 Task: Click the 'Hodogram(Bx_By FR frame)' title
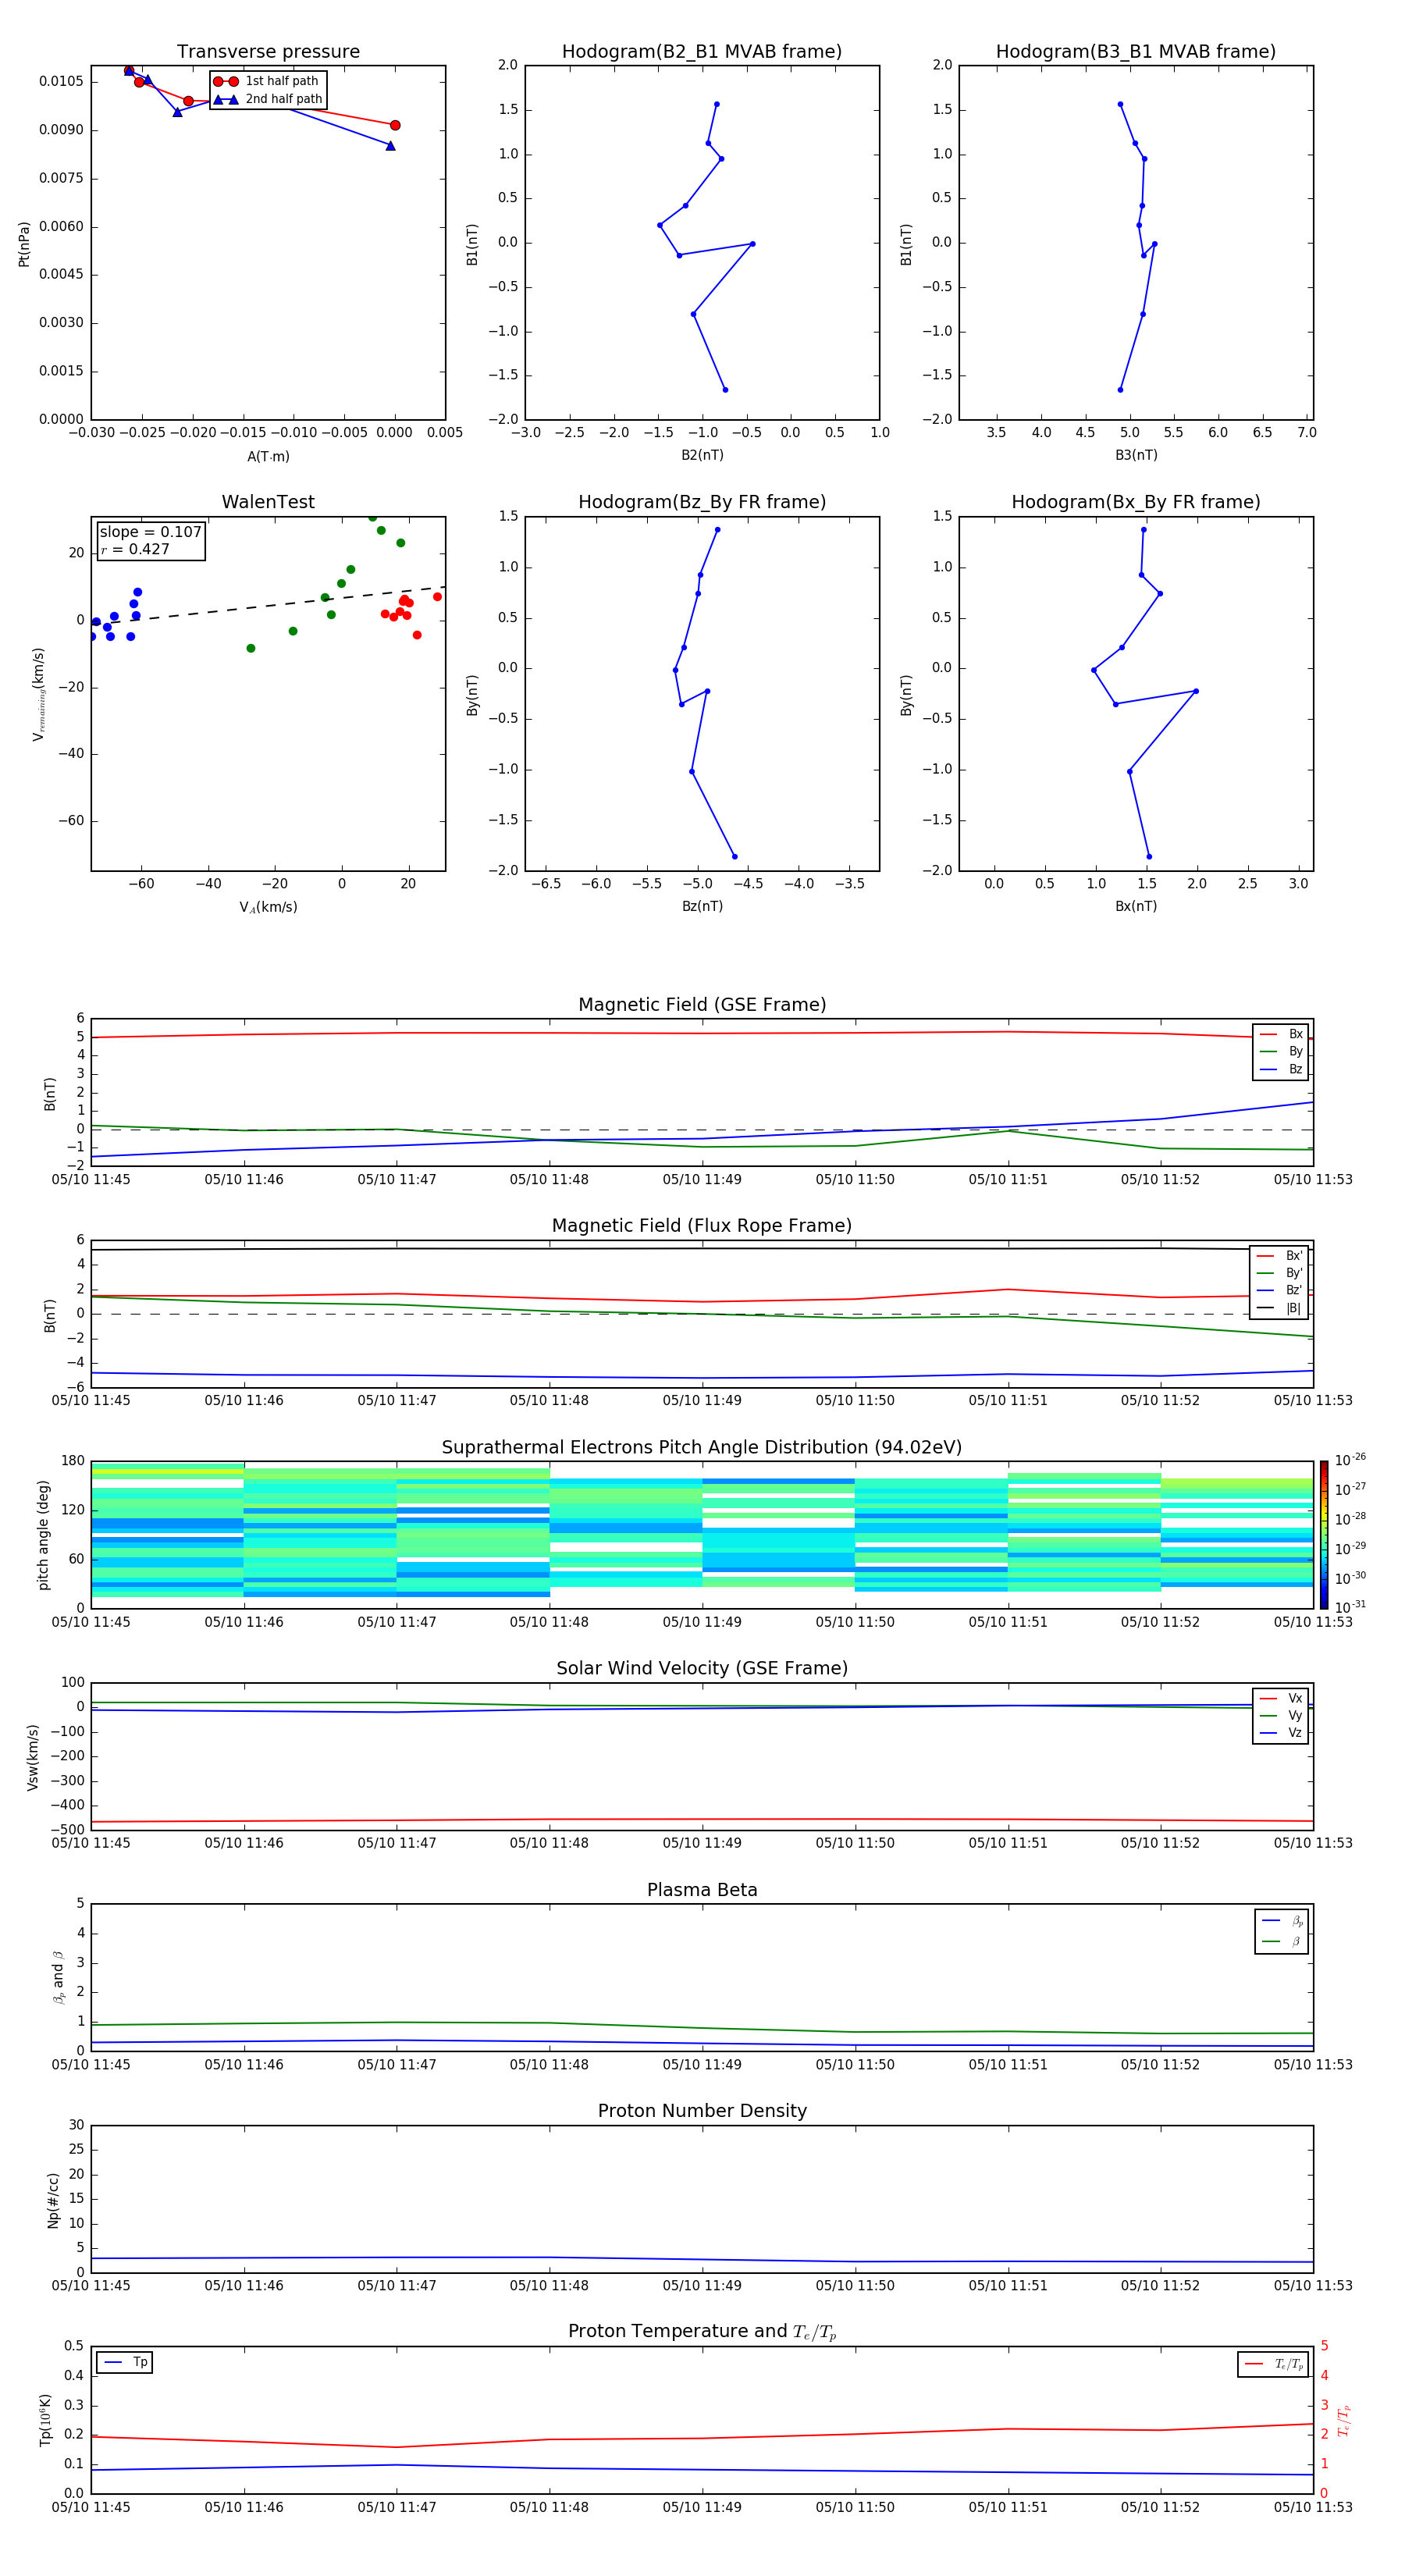point(1136,502)
